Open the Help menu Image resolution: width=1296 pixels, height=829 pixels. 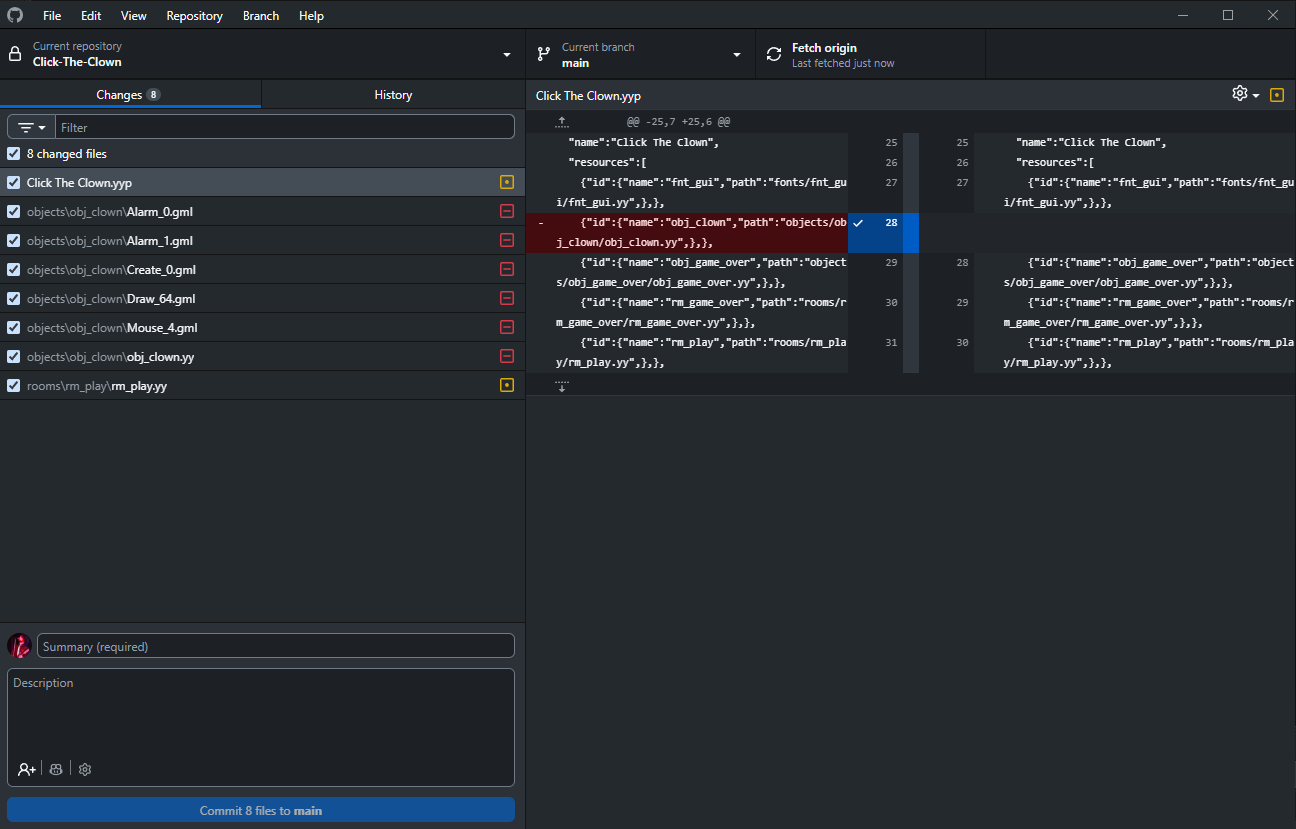(x=311, y=16)
